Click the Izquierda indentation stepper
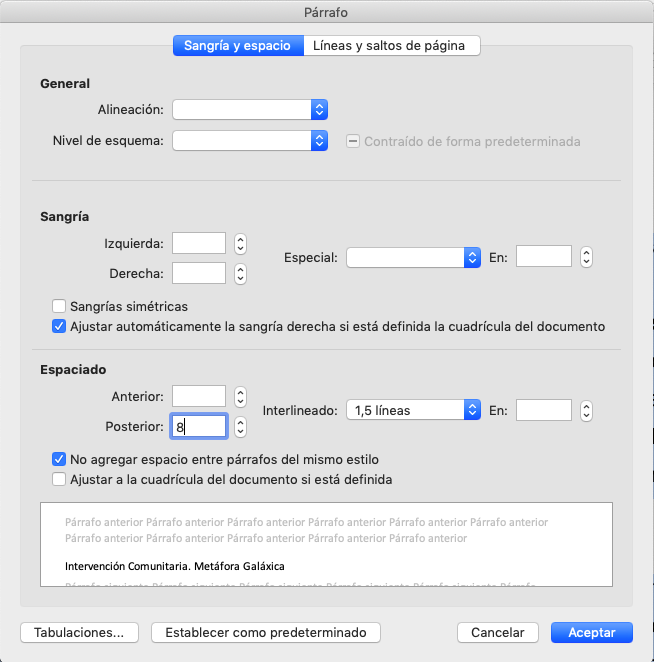The height and width of the screenshot is (662, 654). 240,243
